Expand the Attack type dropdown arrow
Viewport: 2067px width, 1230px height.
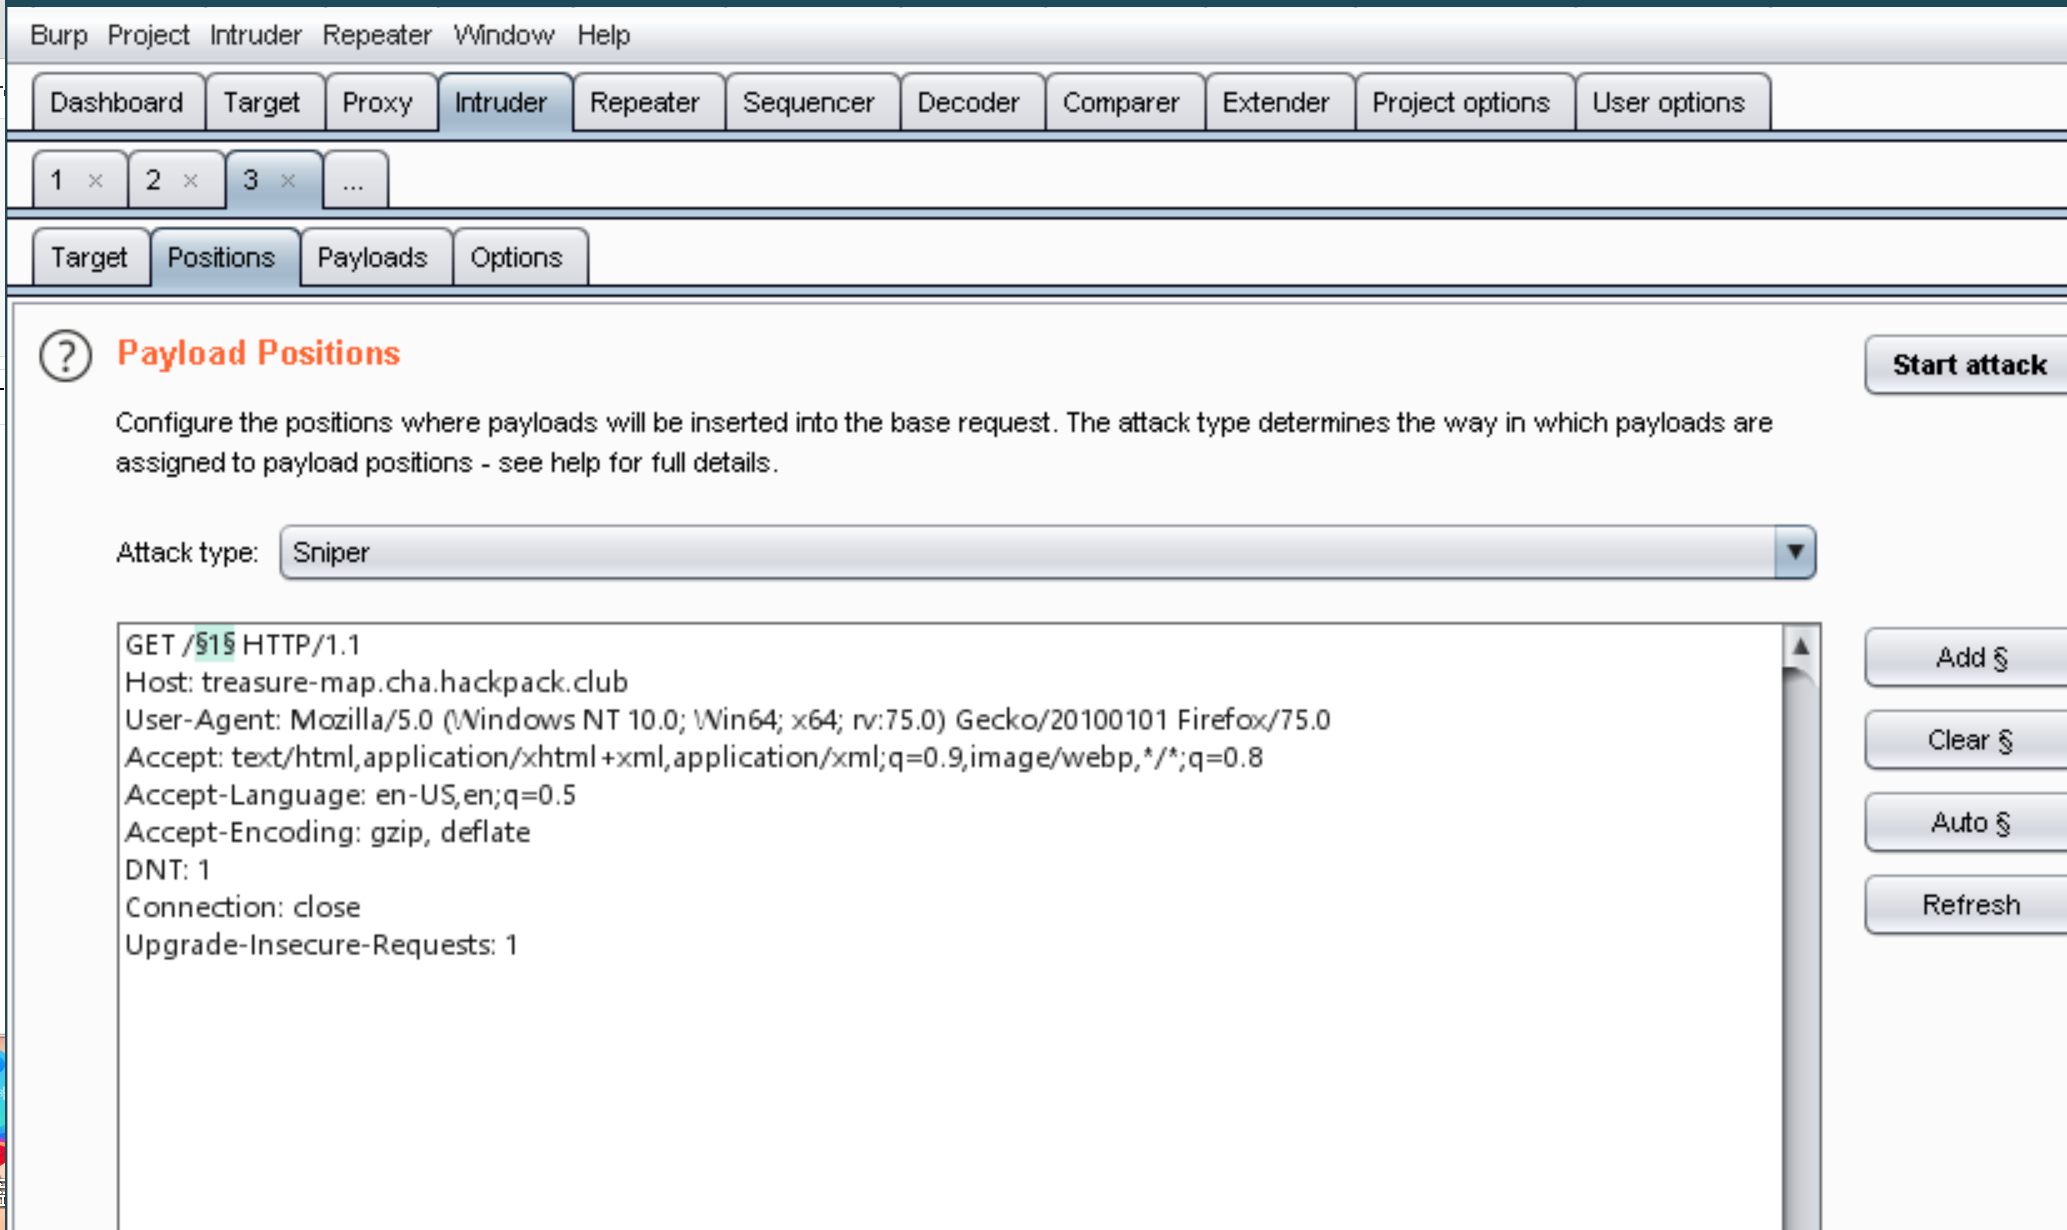pos(1795,552)
